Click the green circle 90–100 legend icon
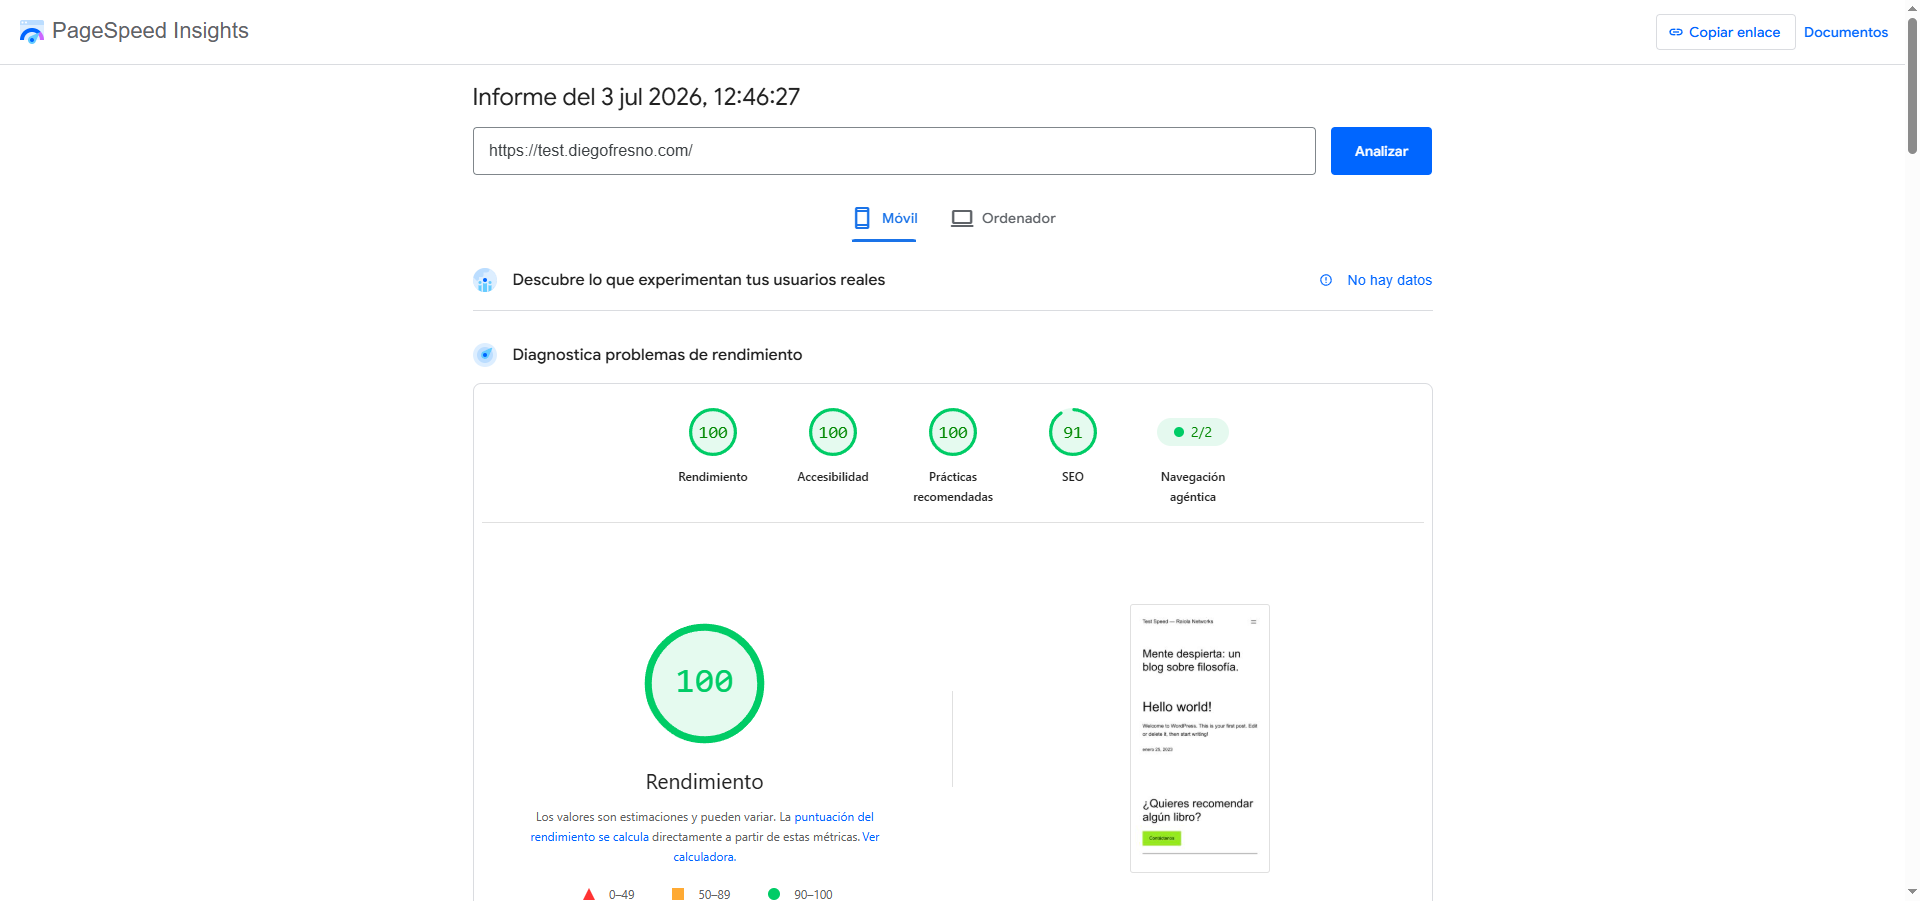The image size is (1920, 901). [774, 894]
